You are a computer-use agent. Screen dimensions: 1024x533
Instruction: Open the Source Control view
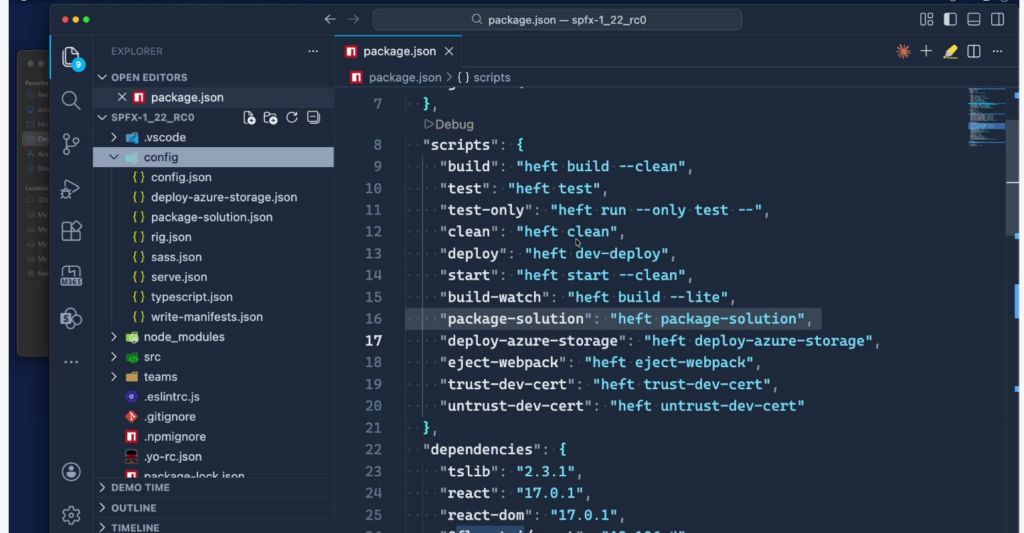click(x=71, y=144)
